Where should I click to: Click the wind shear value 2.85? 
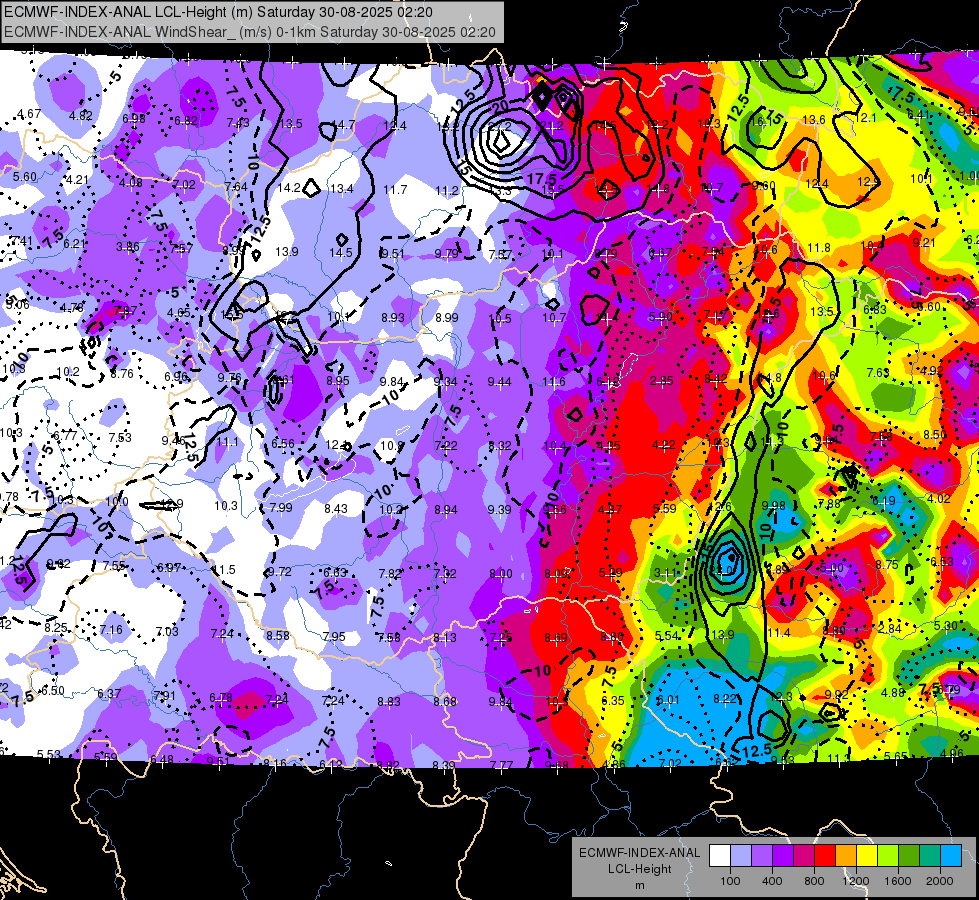point(661,380)
